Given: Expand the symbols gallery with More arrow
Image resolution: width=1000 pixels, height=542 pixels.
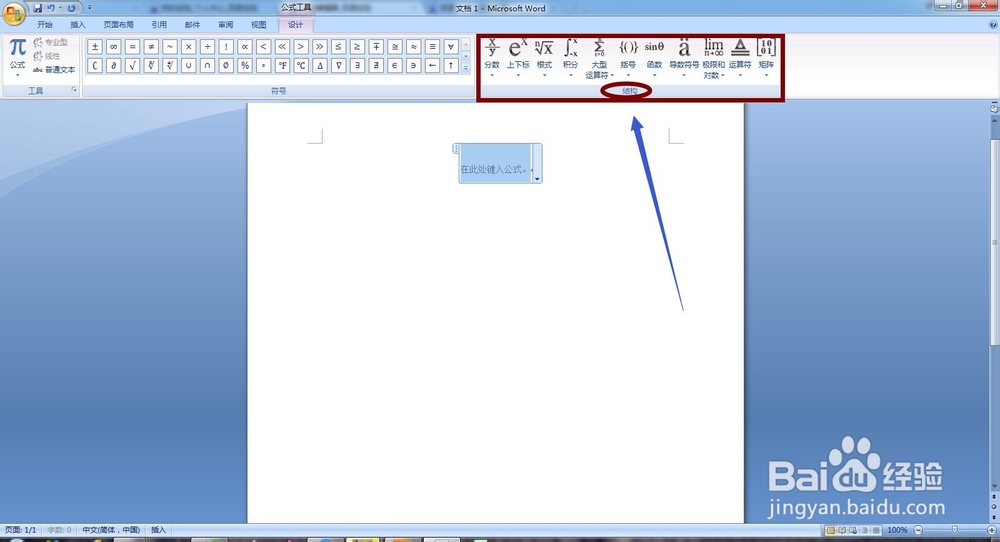Looking at the screenshot, I should (466, 68).
